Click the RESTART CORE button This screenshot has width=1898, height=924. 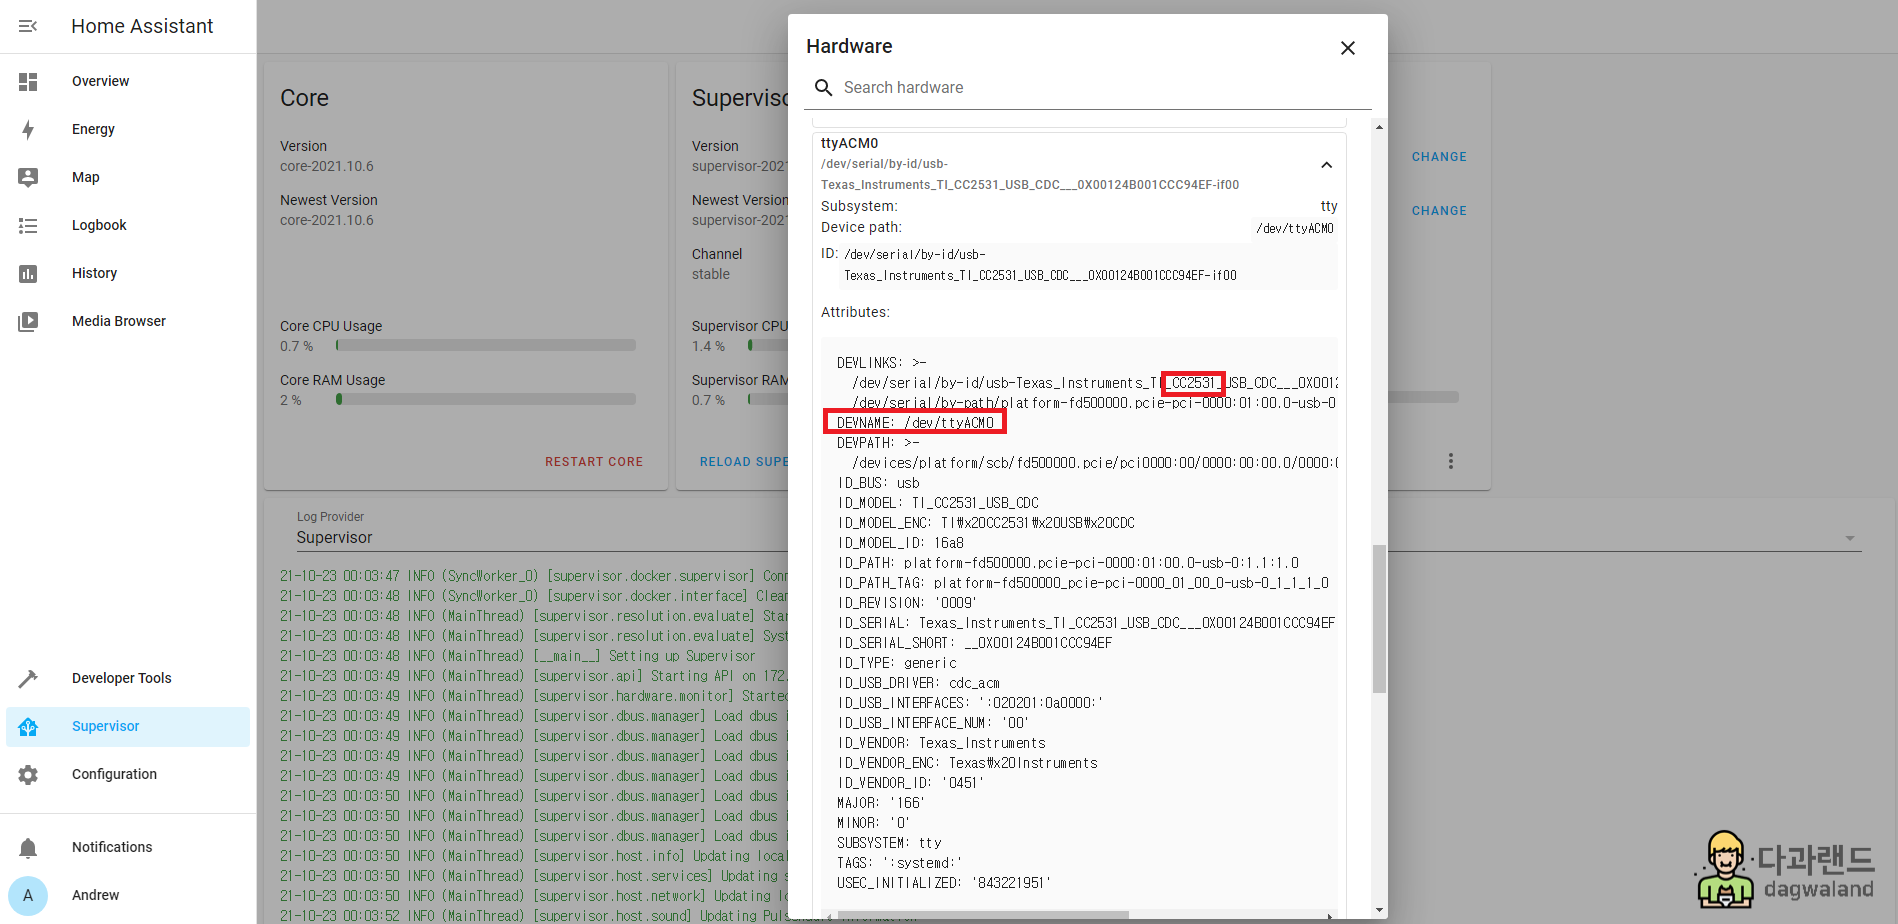coord(594,462)
